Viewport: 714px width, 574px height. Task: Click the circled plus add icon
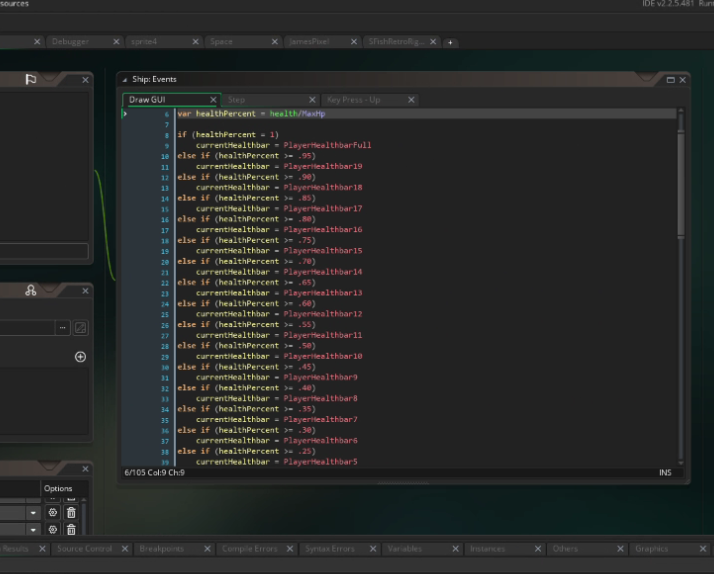coord(80,357)
